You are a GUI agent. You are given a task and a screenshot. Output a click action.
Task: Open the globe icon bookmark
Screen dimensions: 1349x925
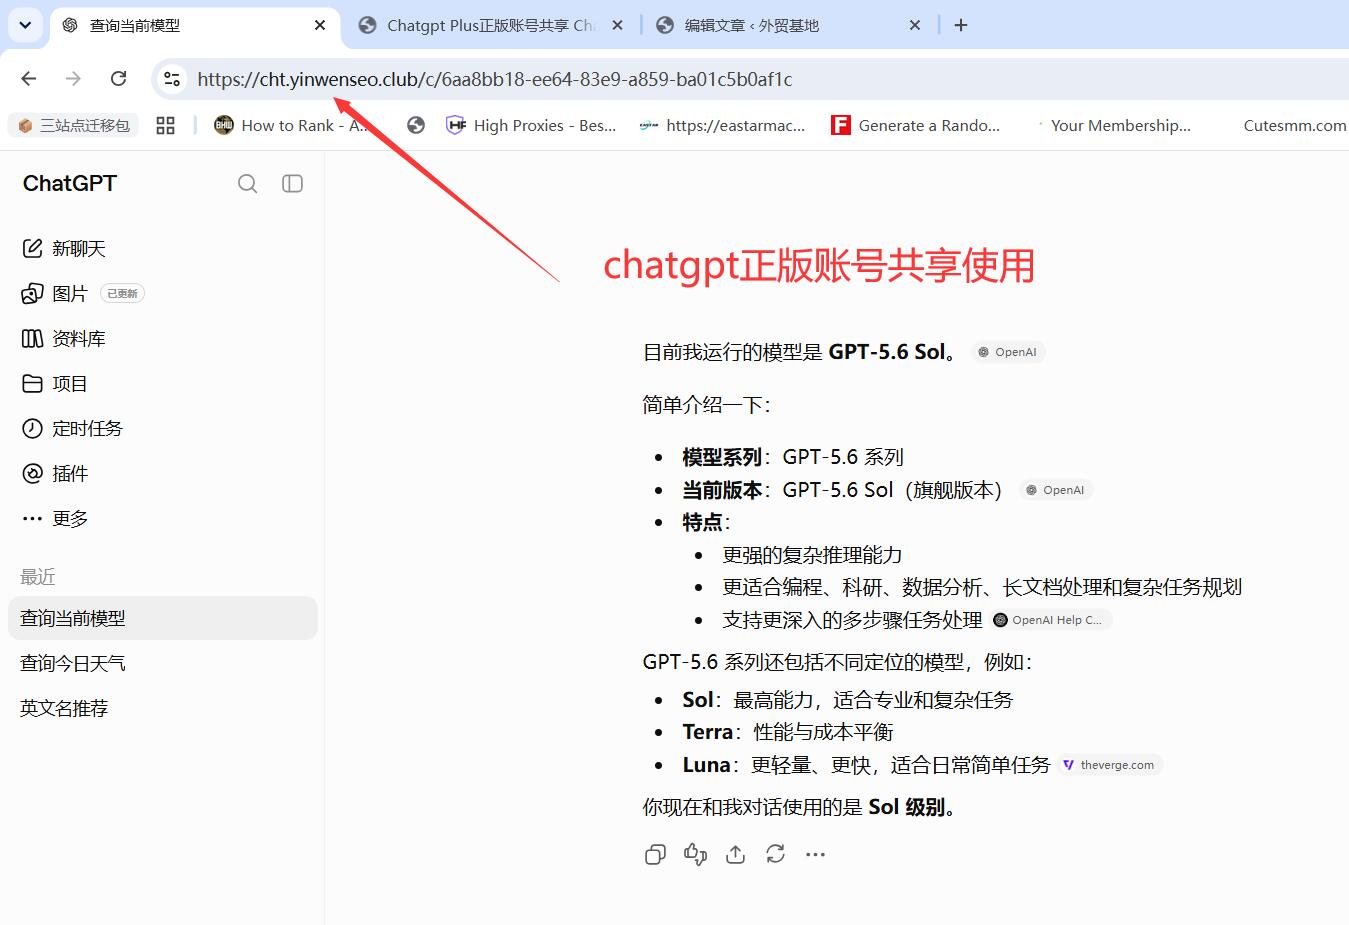coord(416,125)
